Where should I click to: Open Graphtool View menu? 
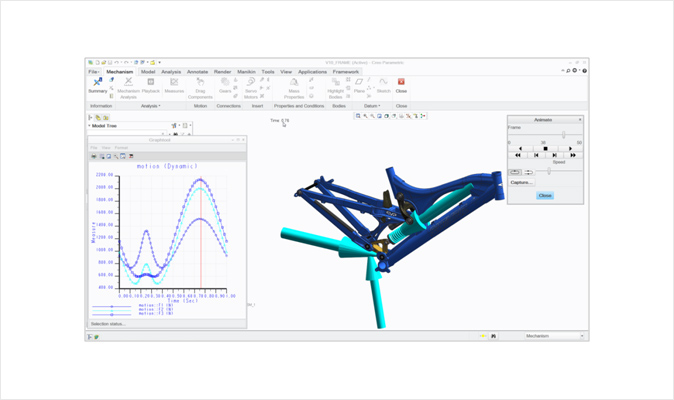pyautogui.click(x=106, y=148)
